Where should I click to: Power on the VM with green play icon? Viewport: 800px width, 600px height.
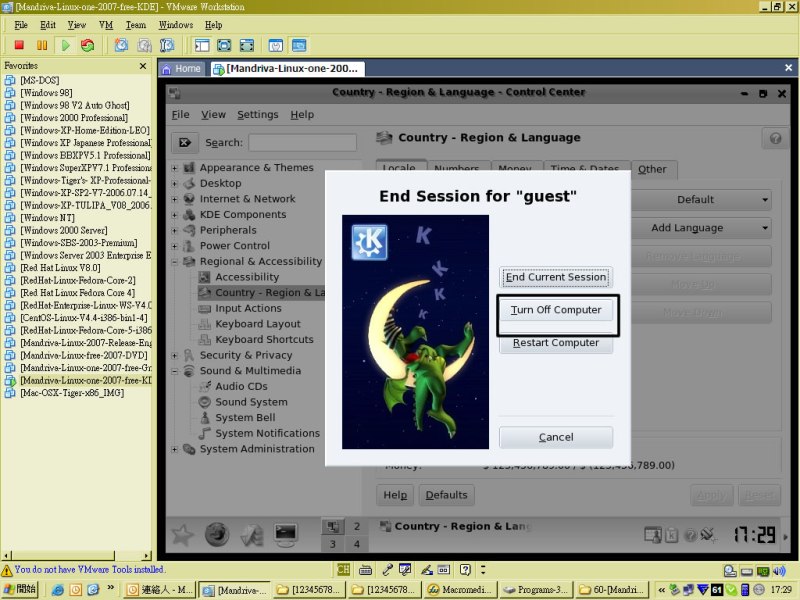click(x=65, y=45)
